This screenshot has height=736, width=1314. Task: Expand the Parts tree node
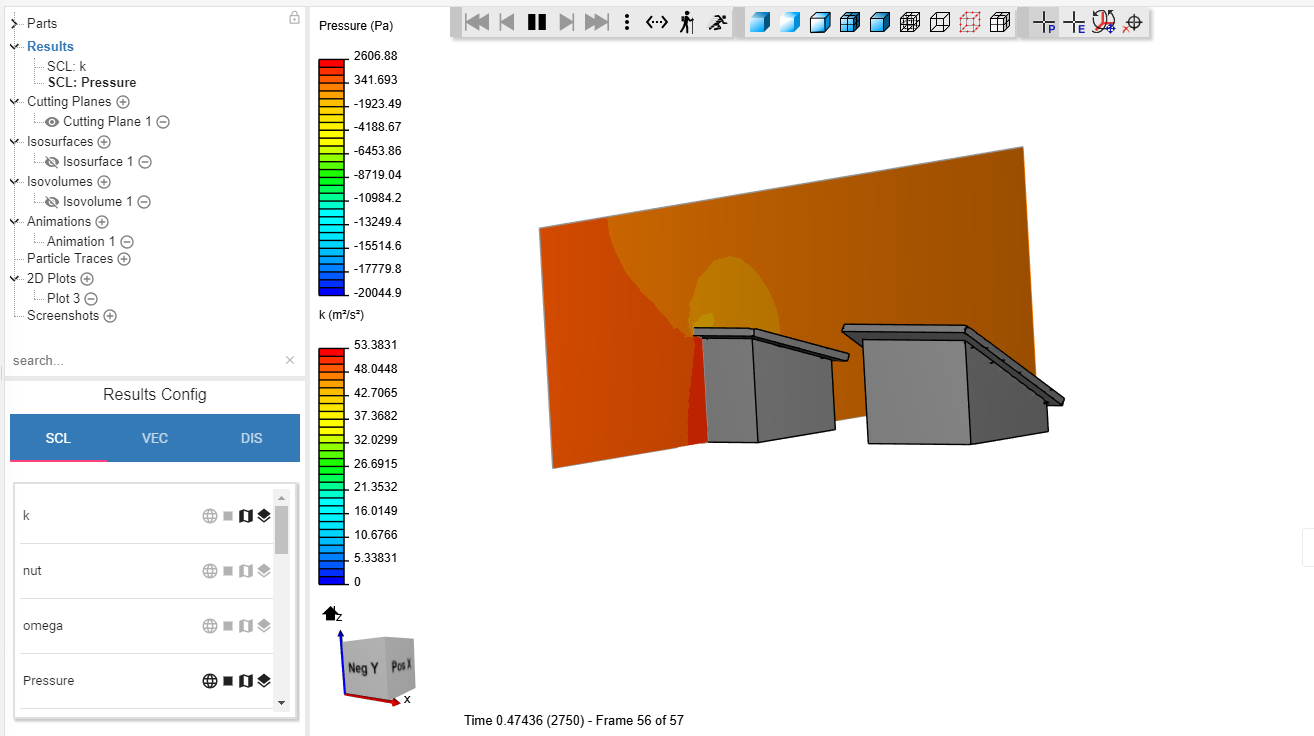(x=15, y=23)
